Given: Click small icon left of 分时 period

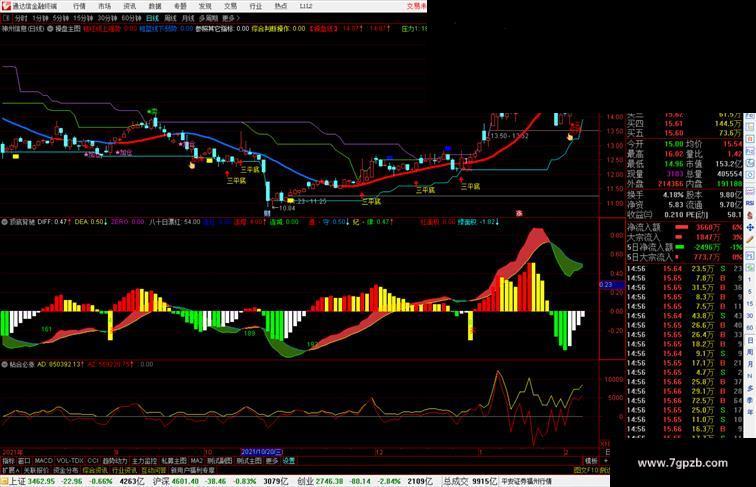Looking at the screenshot, I should pyautogui.click(x=6, y=18).
